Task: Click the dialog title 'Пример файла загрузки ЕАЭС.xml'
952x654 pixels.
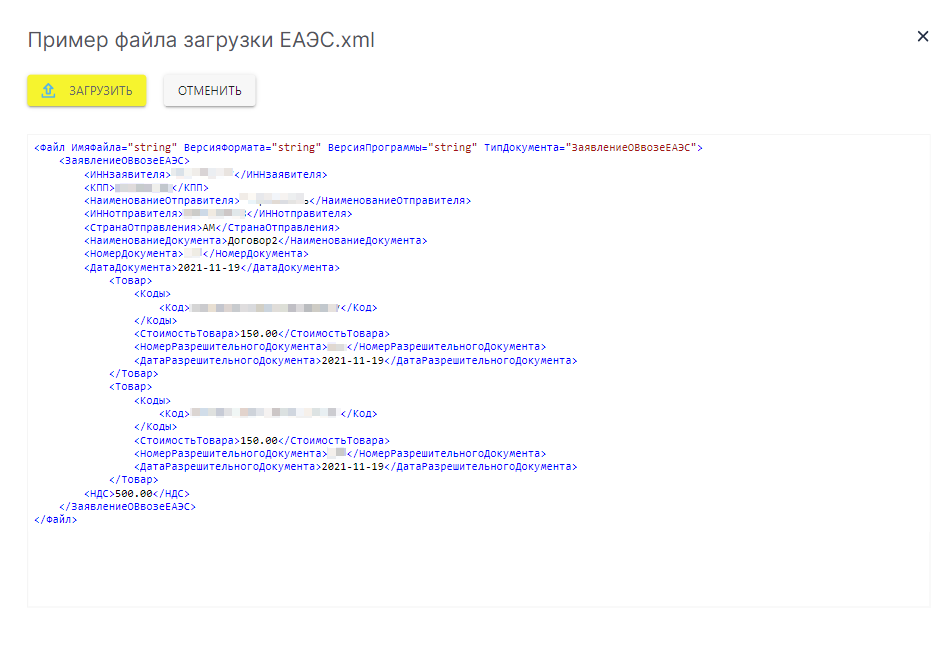Action: click(x=201, y=40)
